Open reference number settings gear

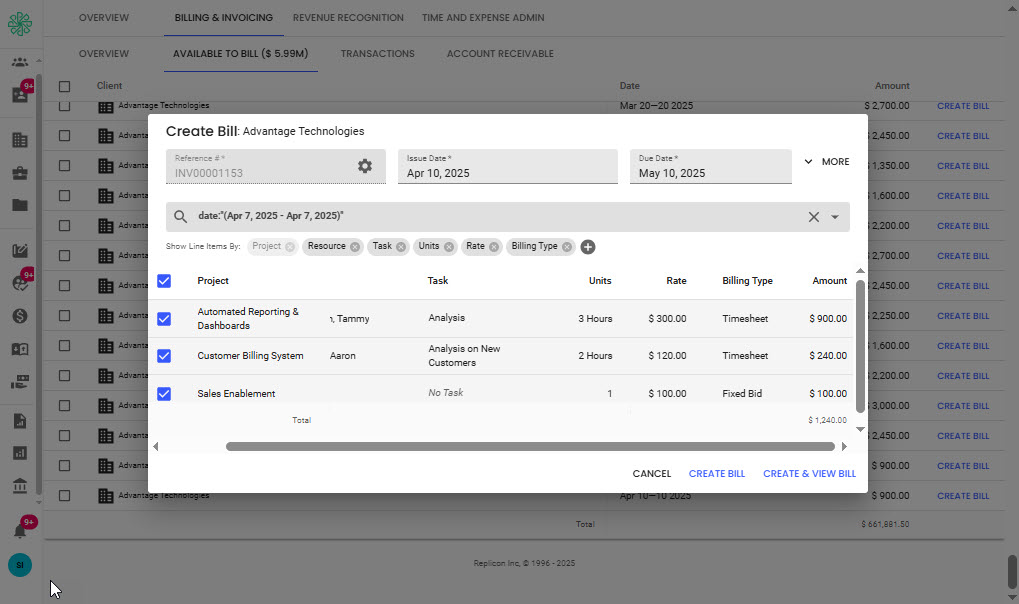(x=365, y=166)
